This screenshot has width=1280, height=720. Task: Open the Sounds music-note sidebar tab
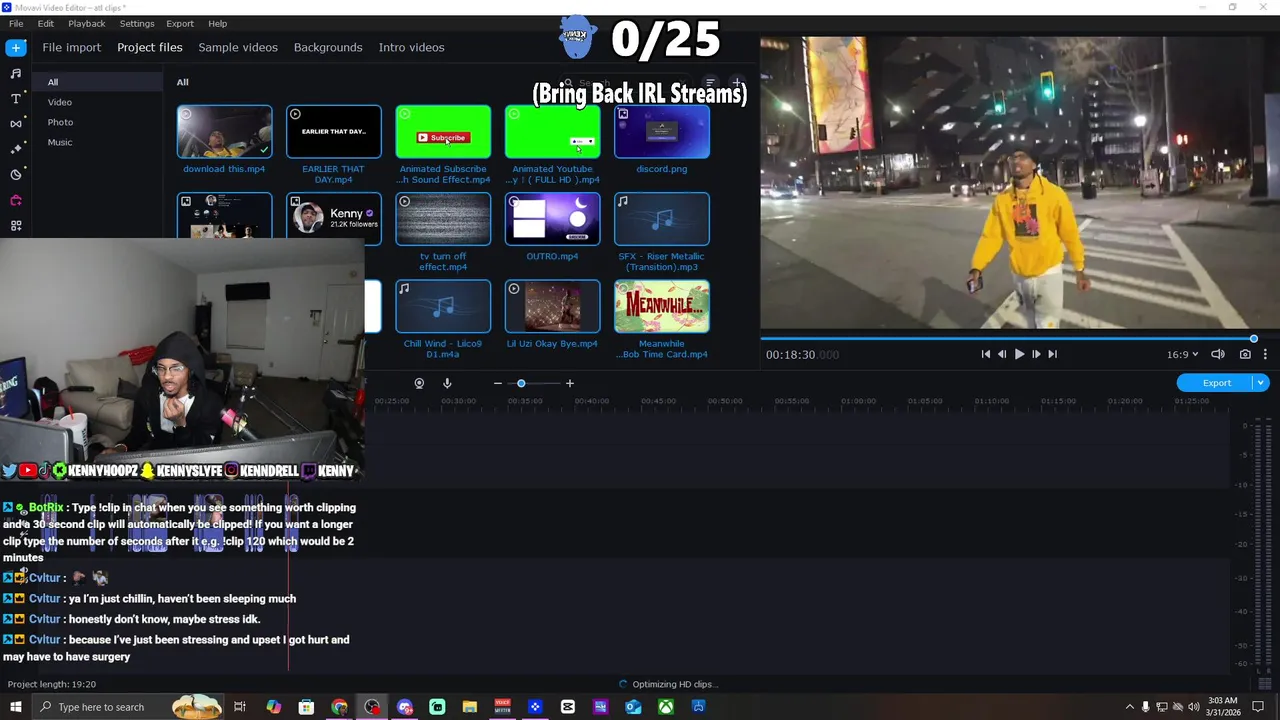click(15, 73)
